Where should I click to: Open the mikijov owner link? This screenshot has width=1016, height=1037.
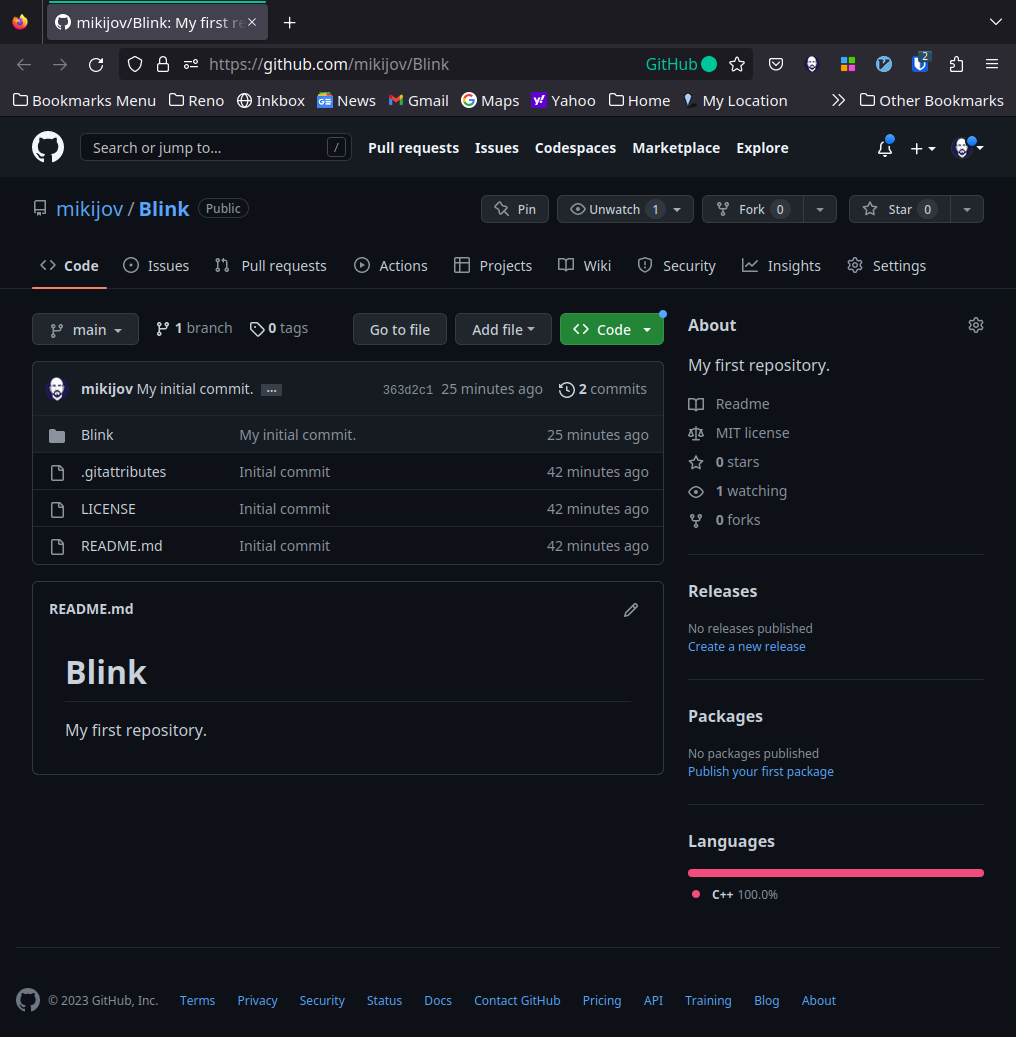[x=89, y=209]
